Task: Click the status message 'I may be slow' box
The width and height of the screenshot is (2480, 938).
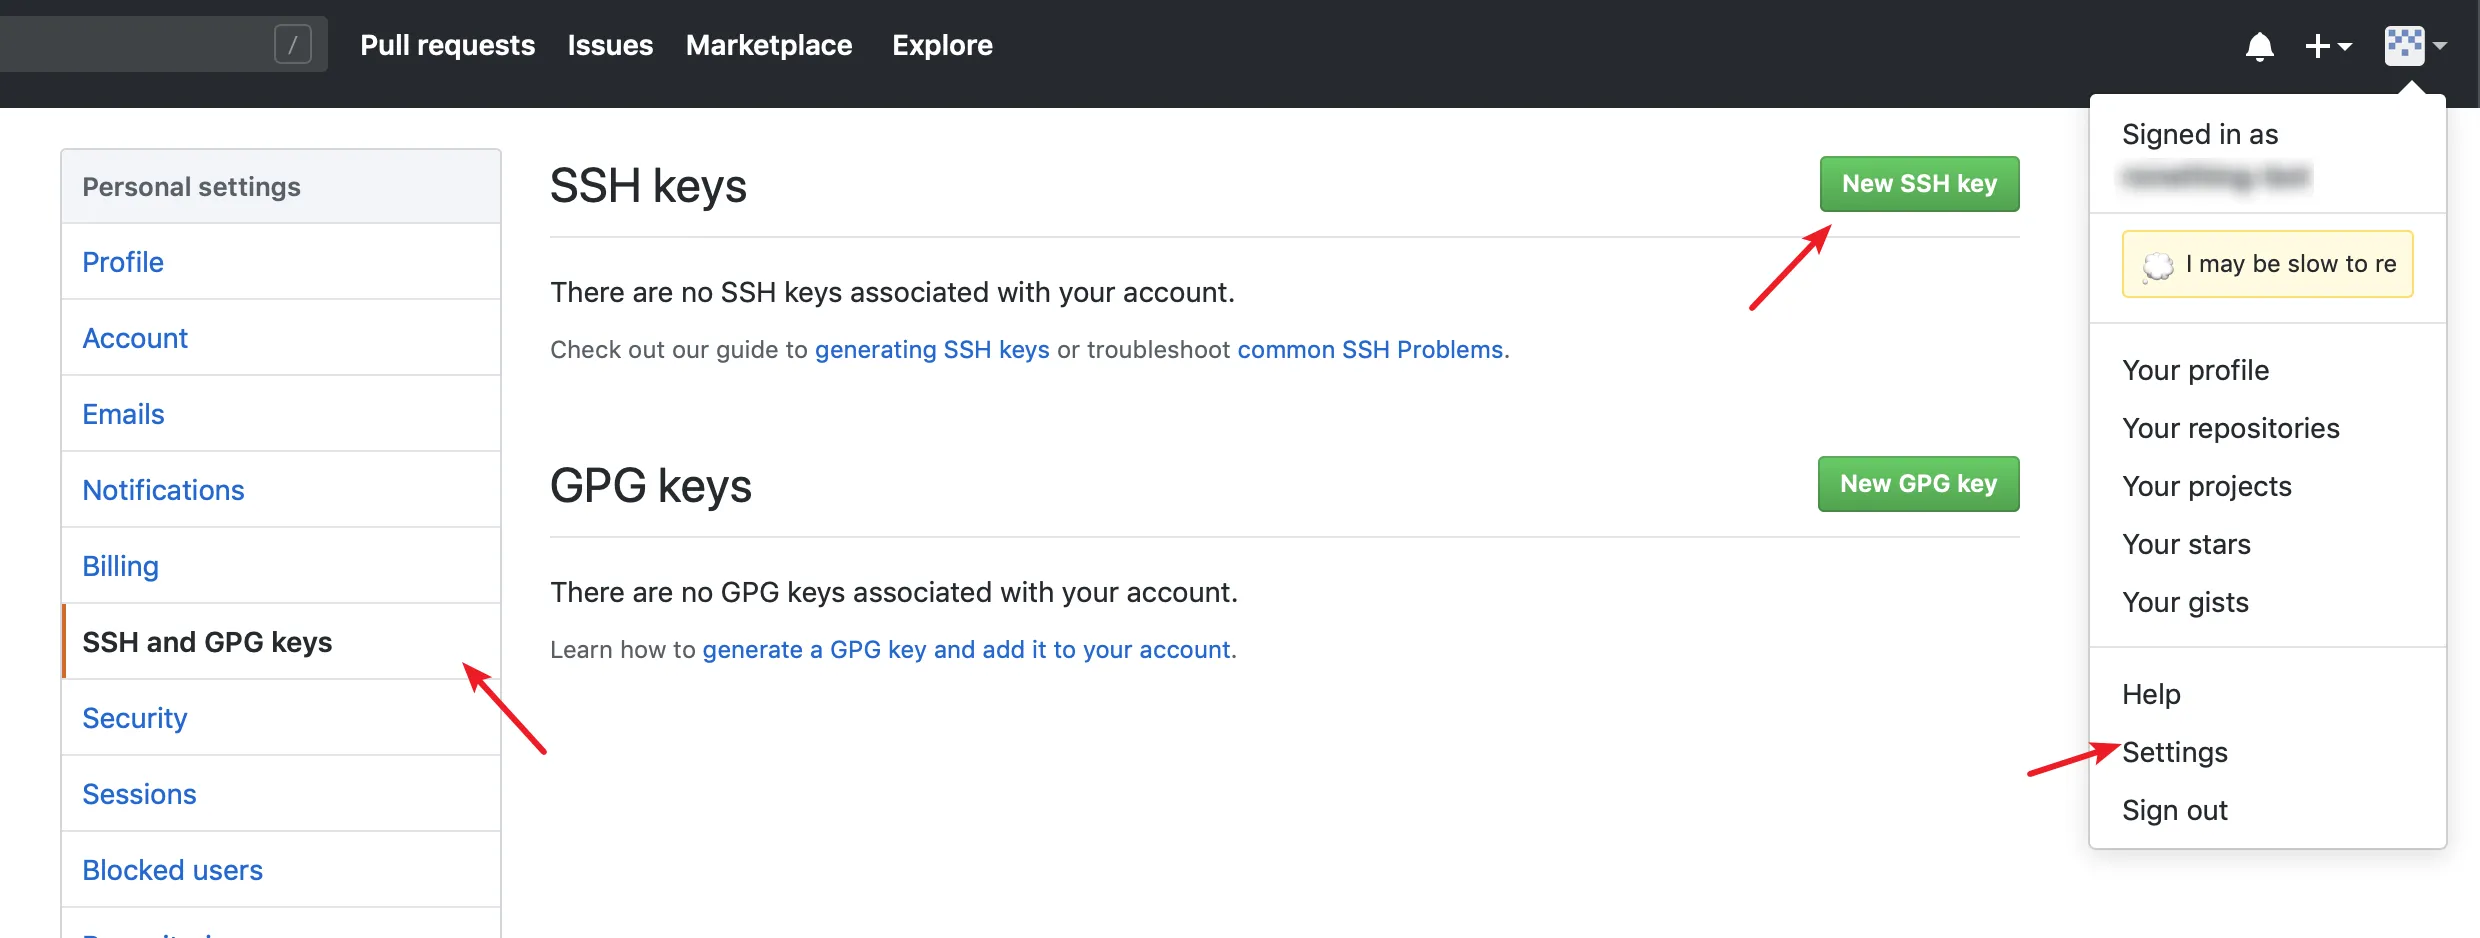Action: click(2267, 264)
